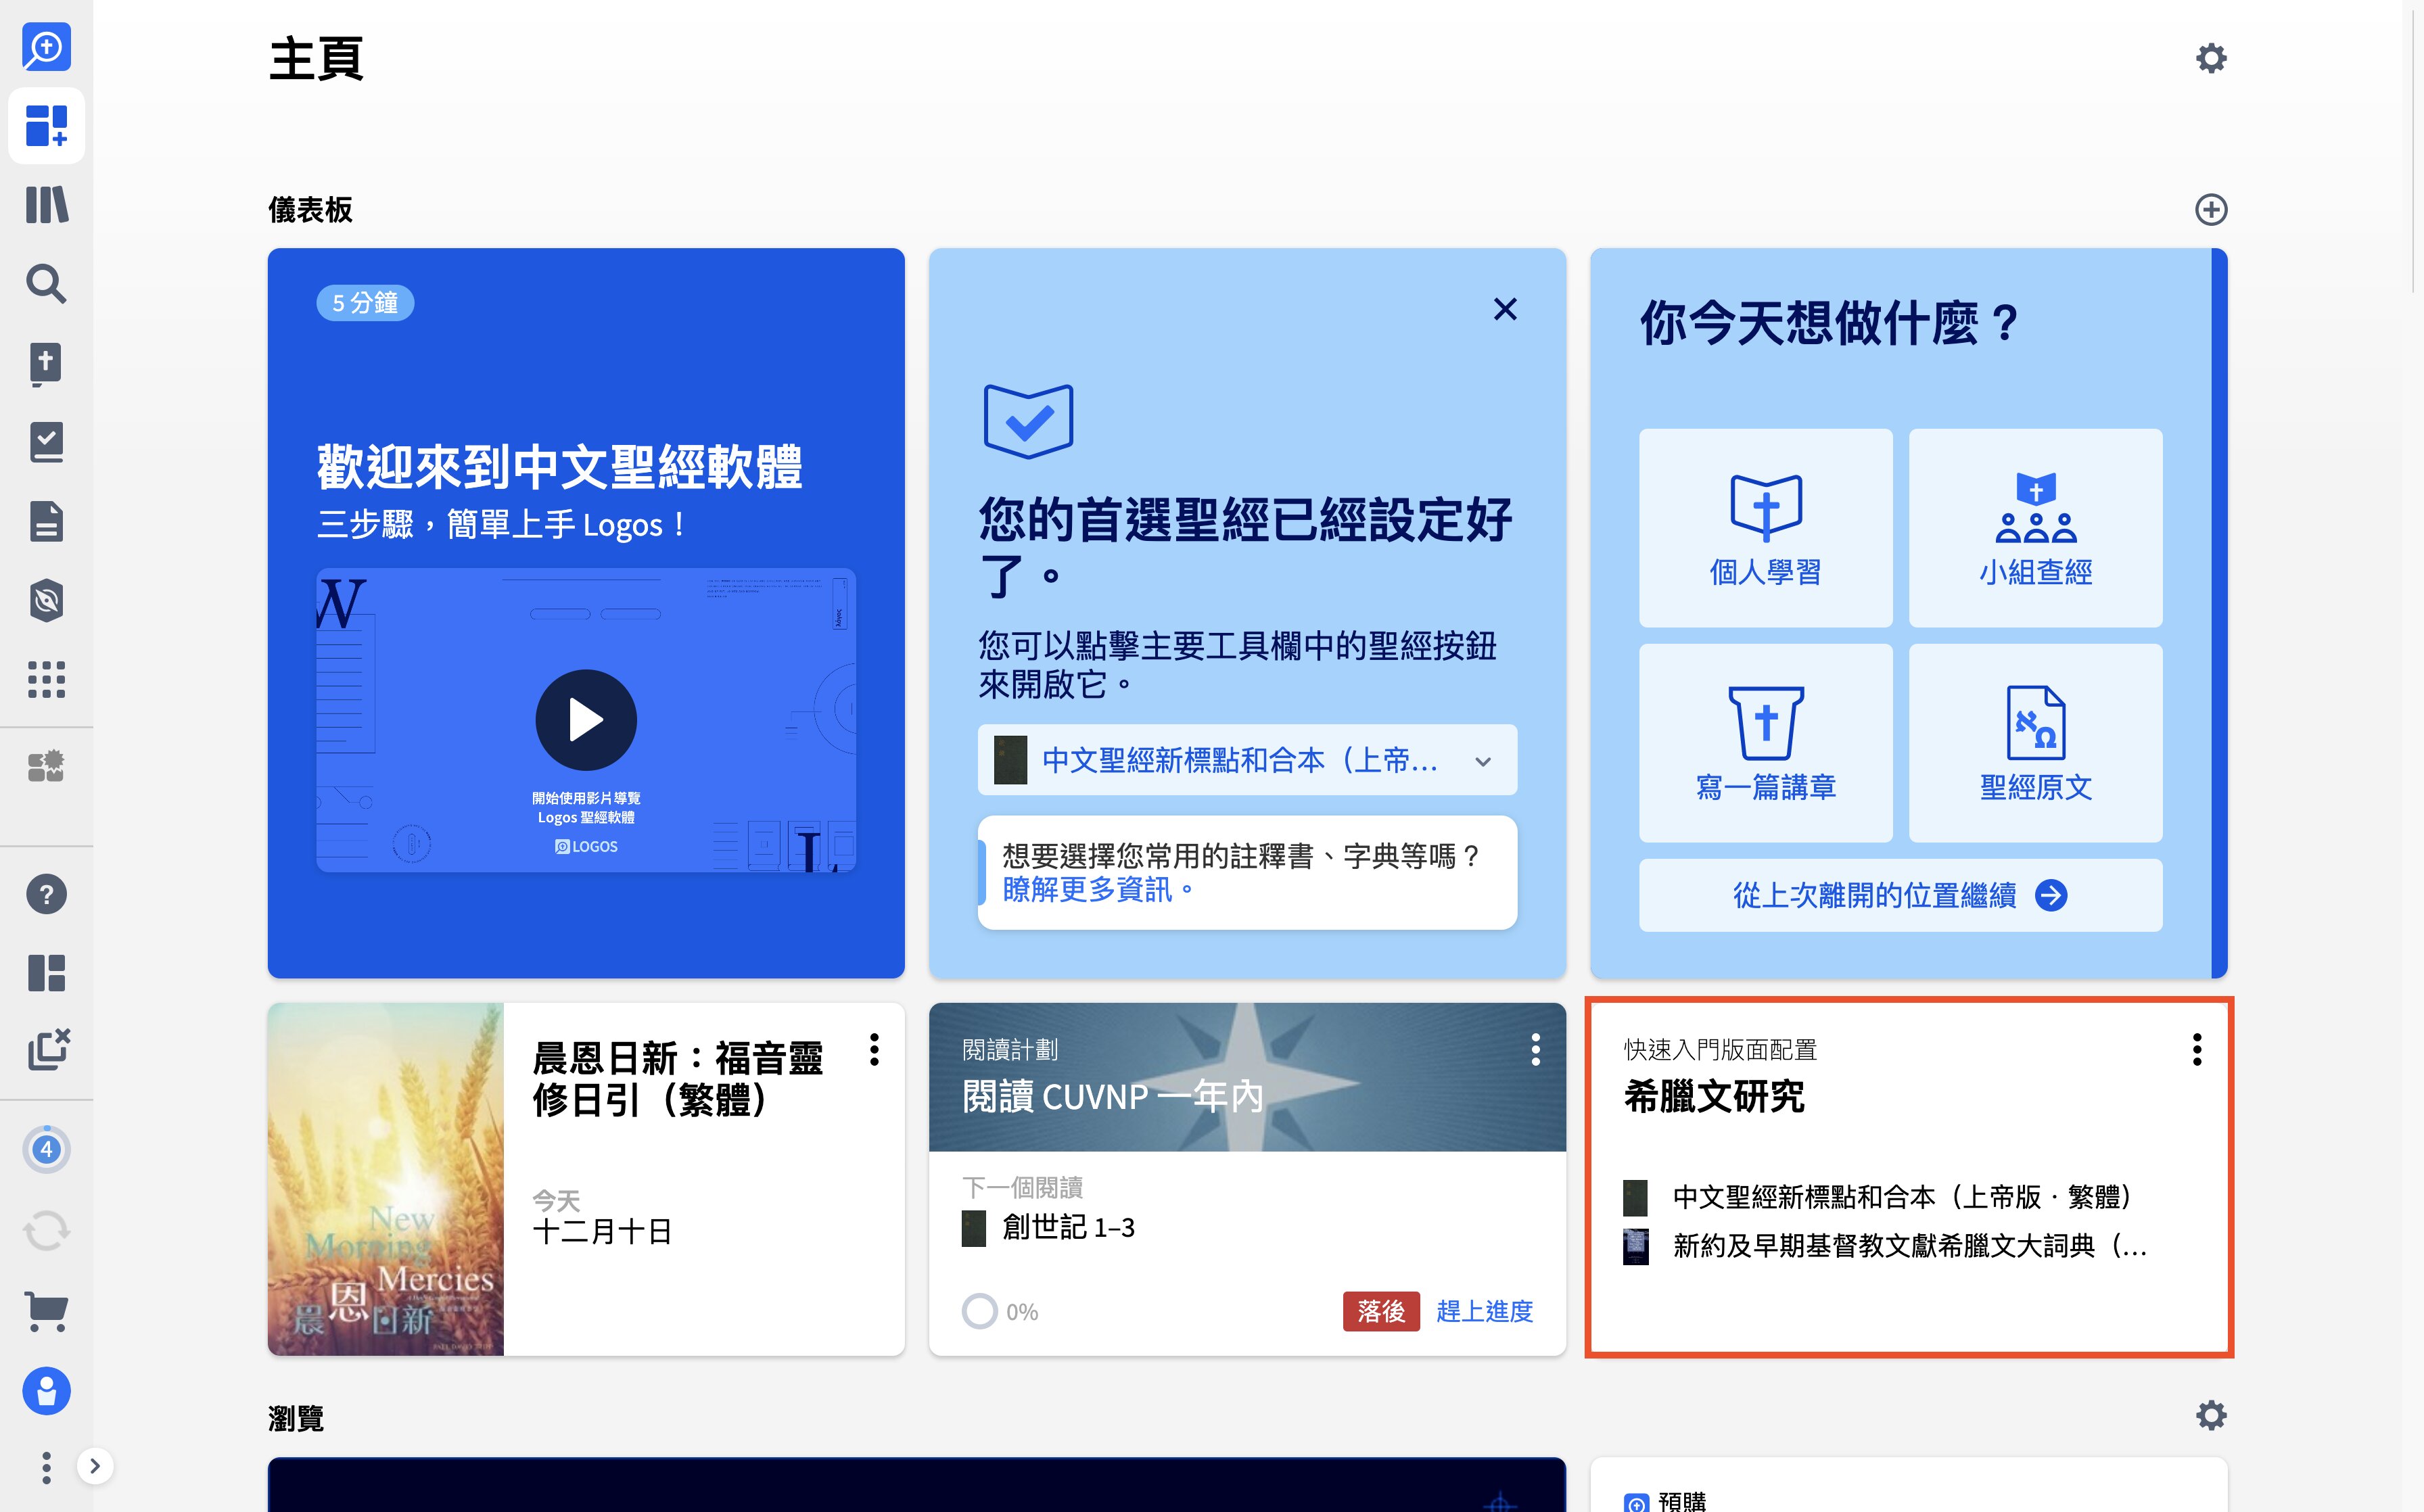Open 新約及早期基督教文獻希臘文大詞典 resource
This screenshot has height=1512, width=2424.
point(1910,1246)
